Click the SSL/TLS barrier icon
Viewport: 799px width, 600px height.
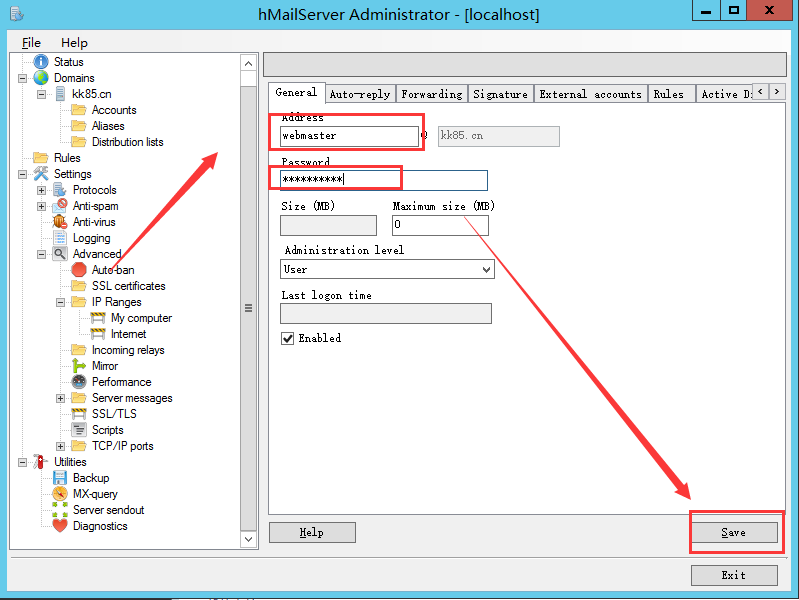click(78, 413)
